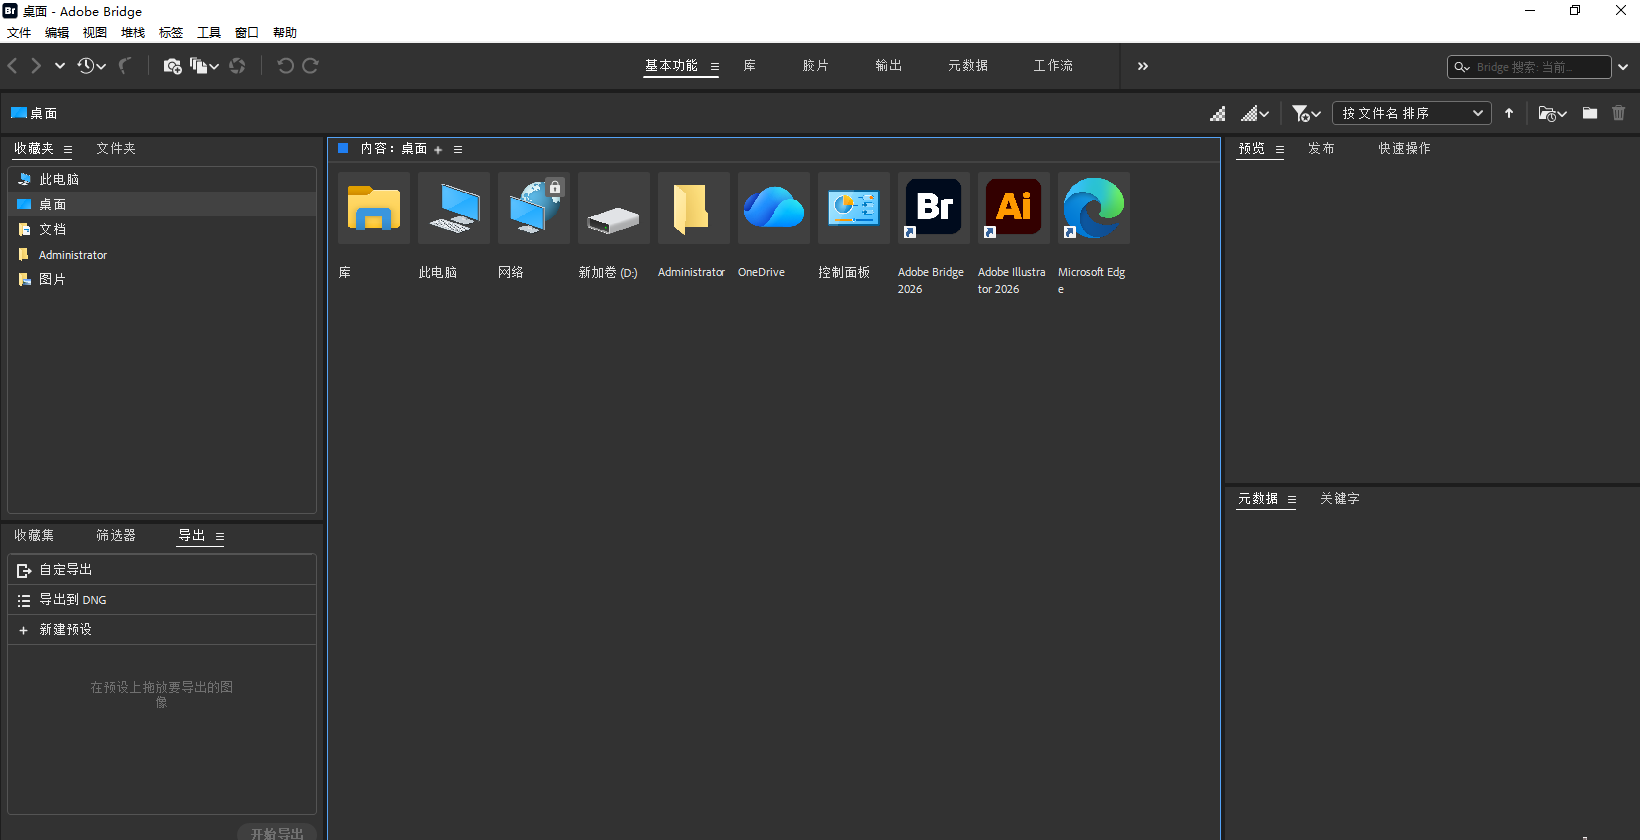Toggle ascending sort order arrow
The width and height of the screenshot is (1640, 840).
coord(1509,113)
